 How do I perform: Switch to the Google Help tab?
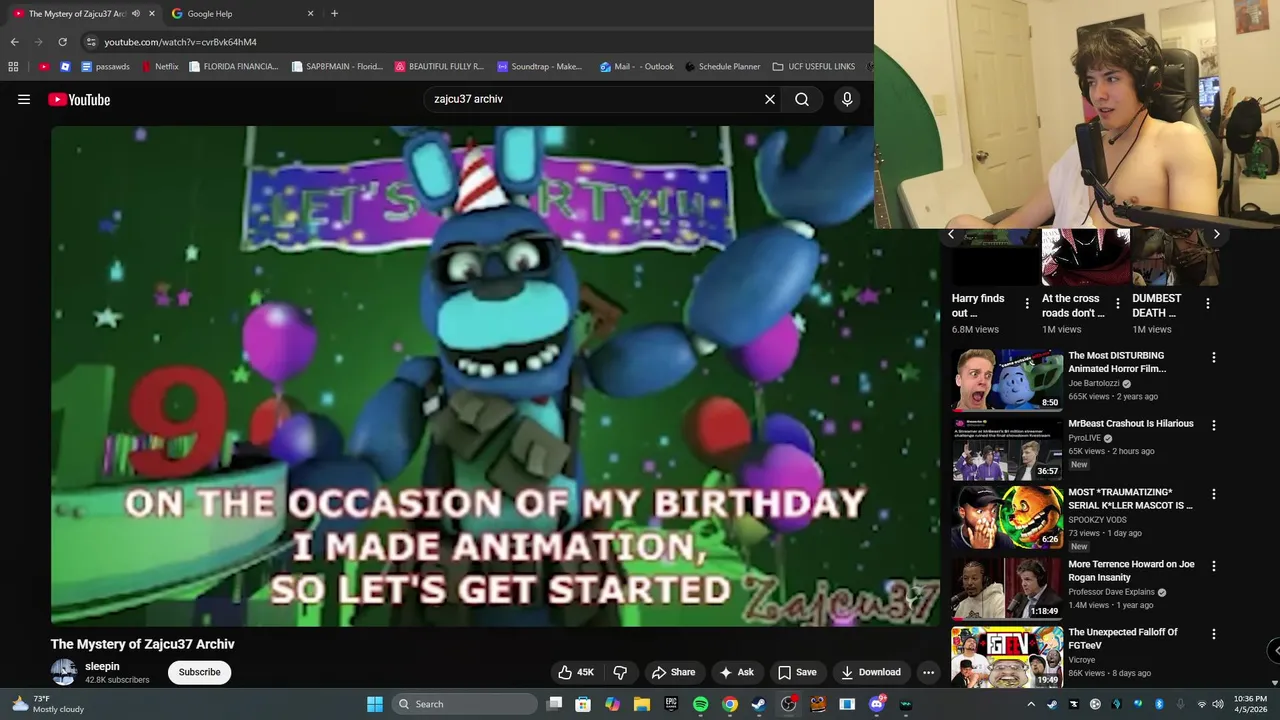point(243,13)
